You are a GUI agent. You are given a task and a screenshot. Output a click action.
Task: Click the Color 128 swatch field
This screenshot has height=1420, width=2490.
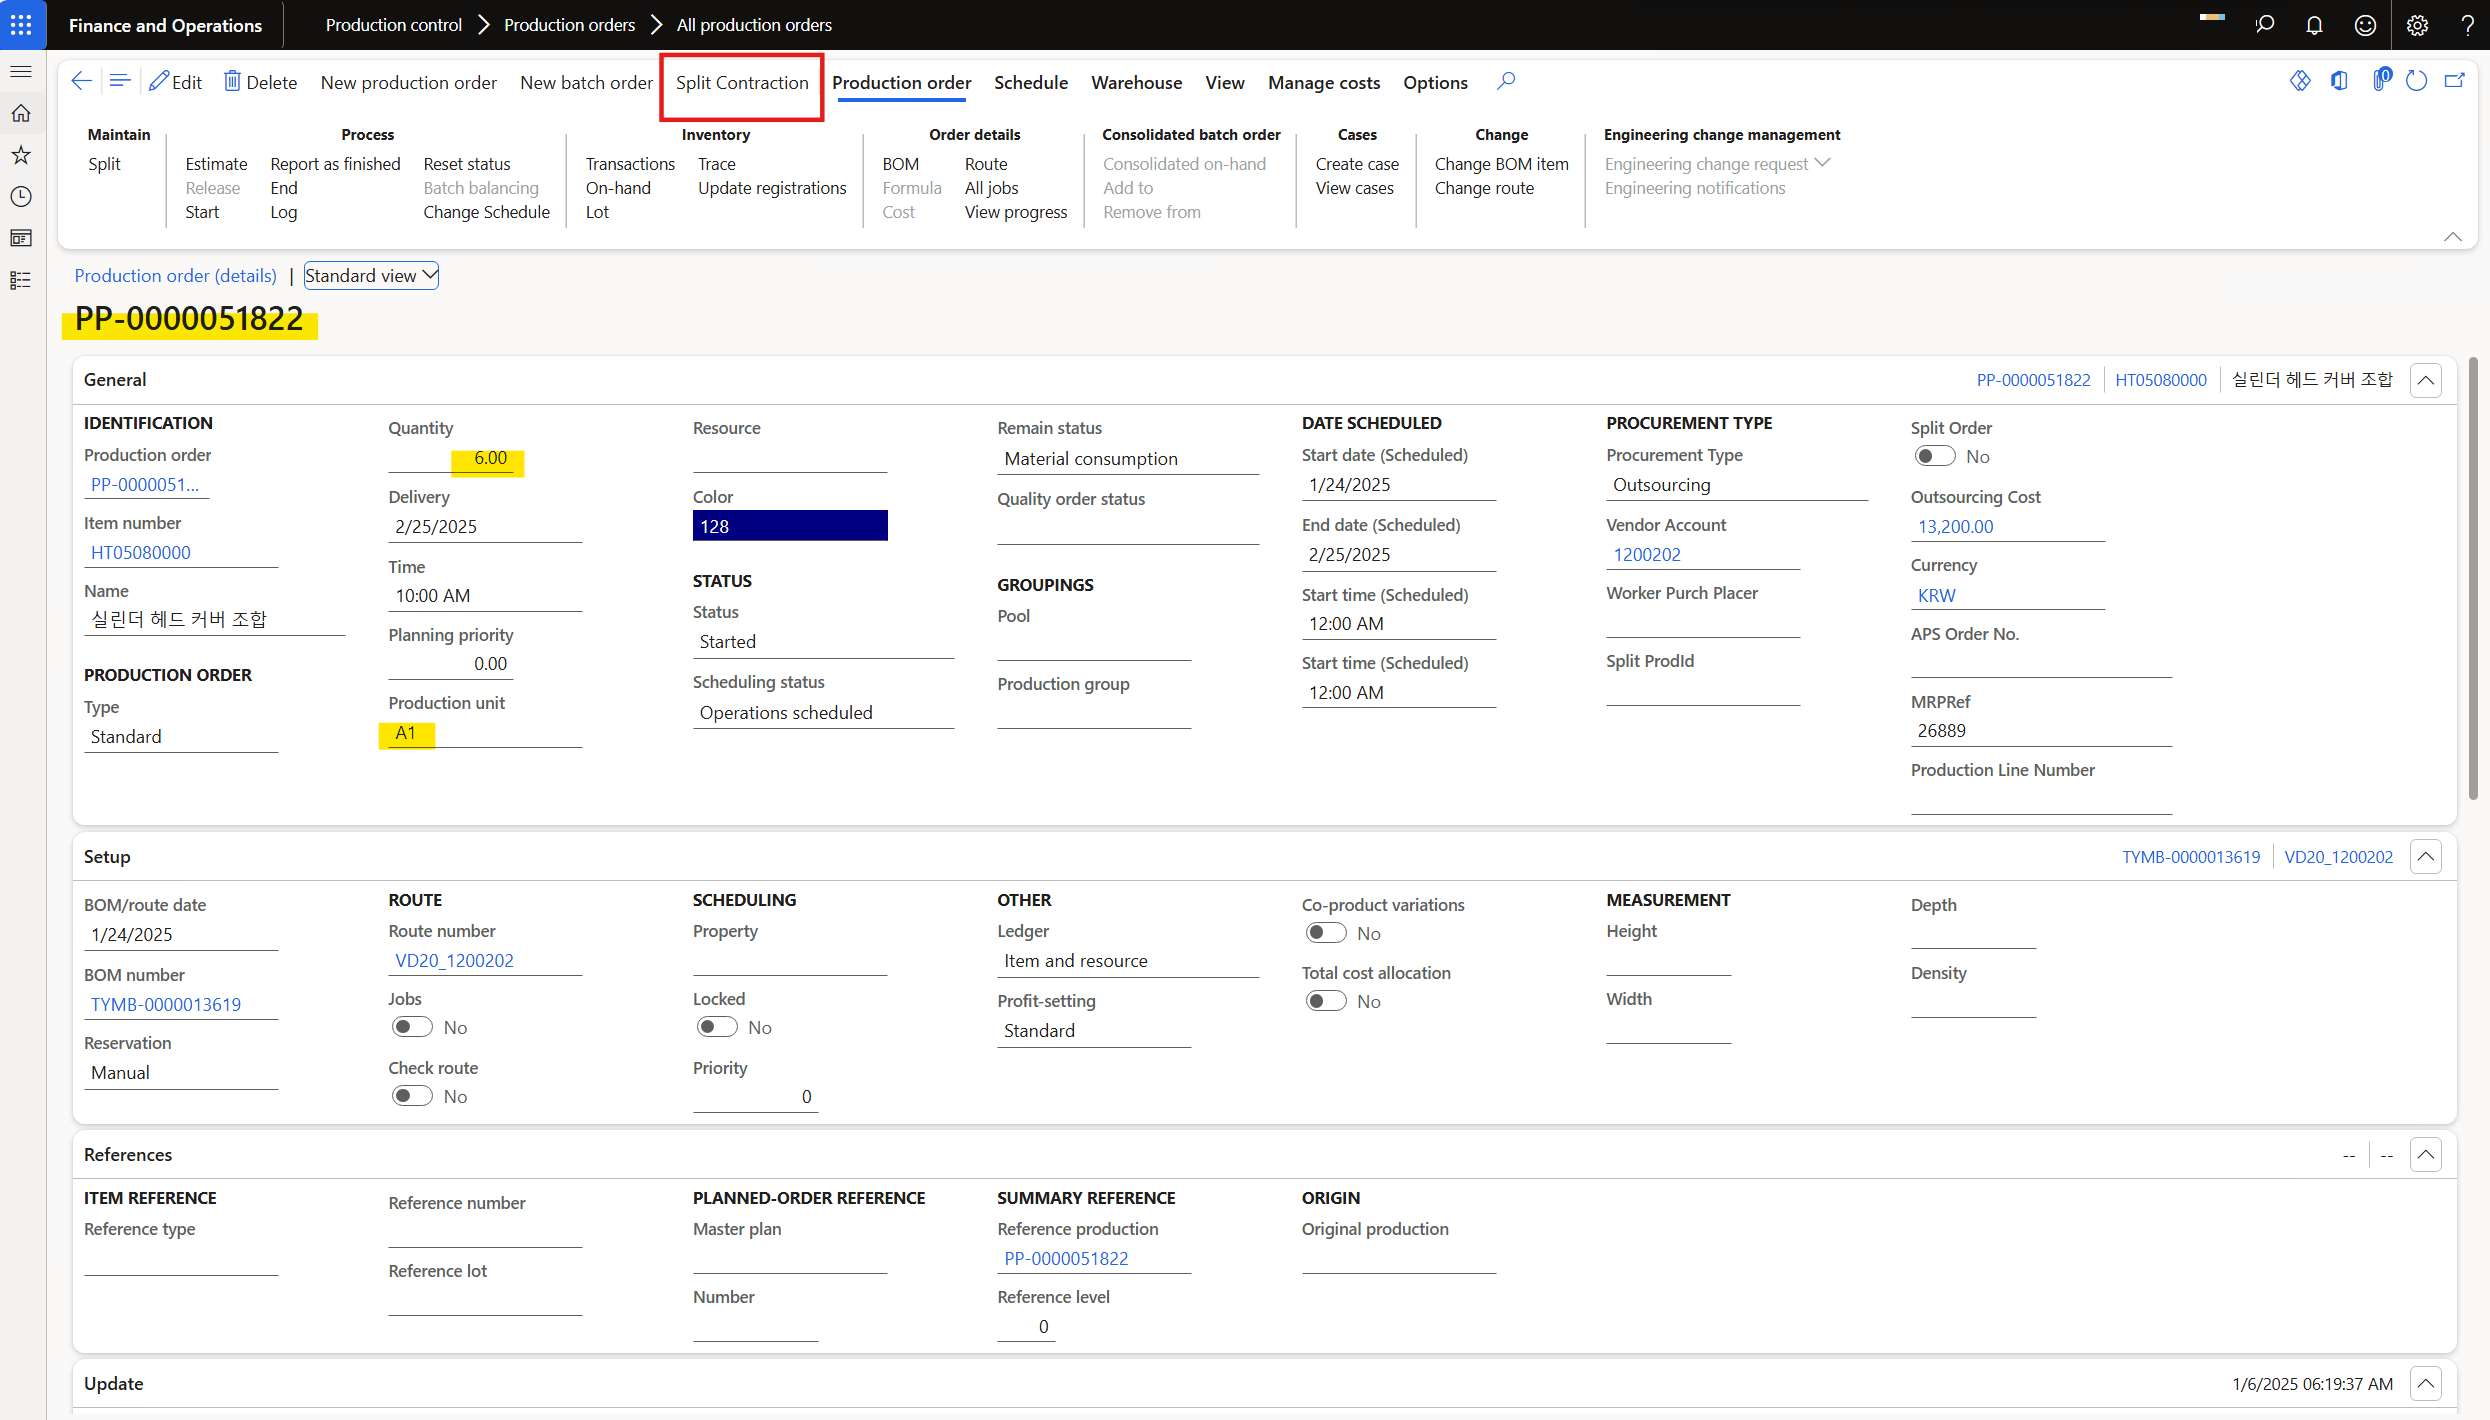tap(789, 526)
